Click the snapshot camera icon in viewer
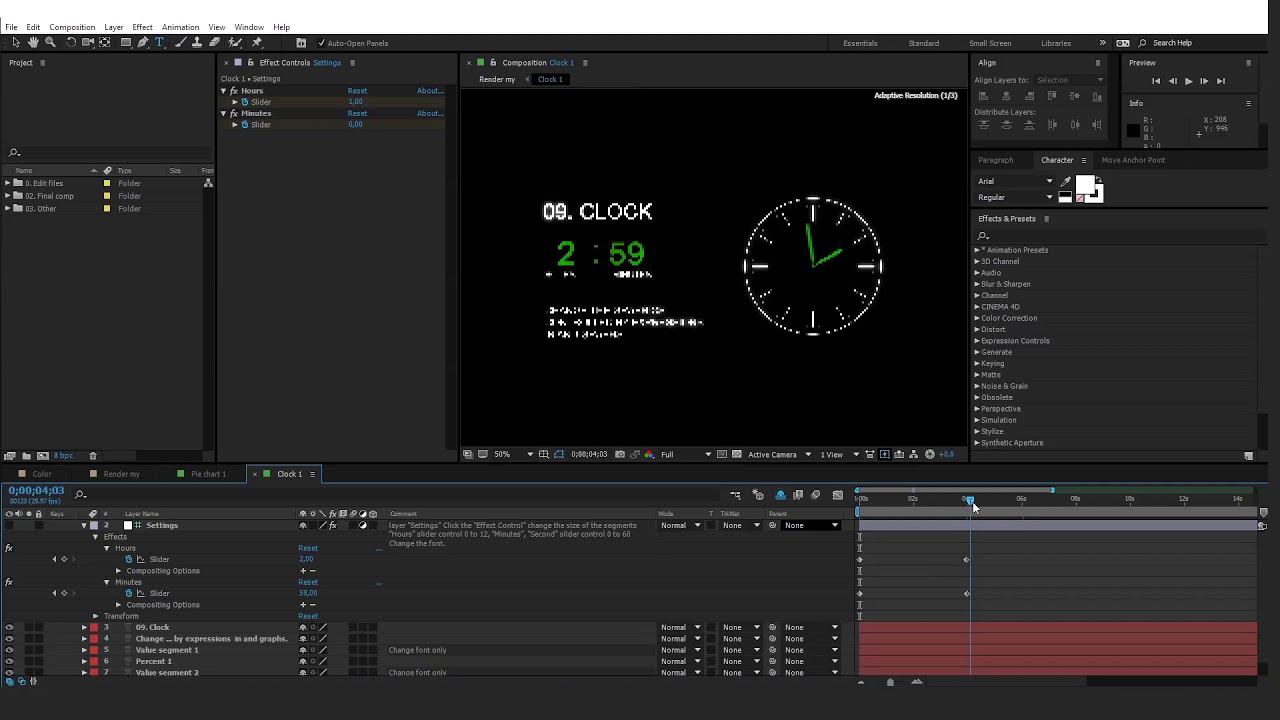This screenshot has height=720, width=1280. pyautogui.click(x=620, y=455)
